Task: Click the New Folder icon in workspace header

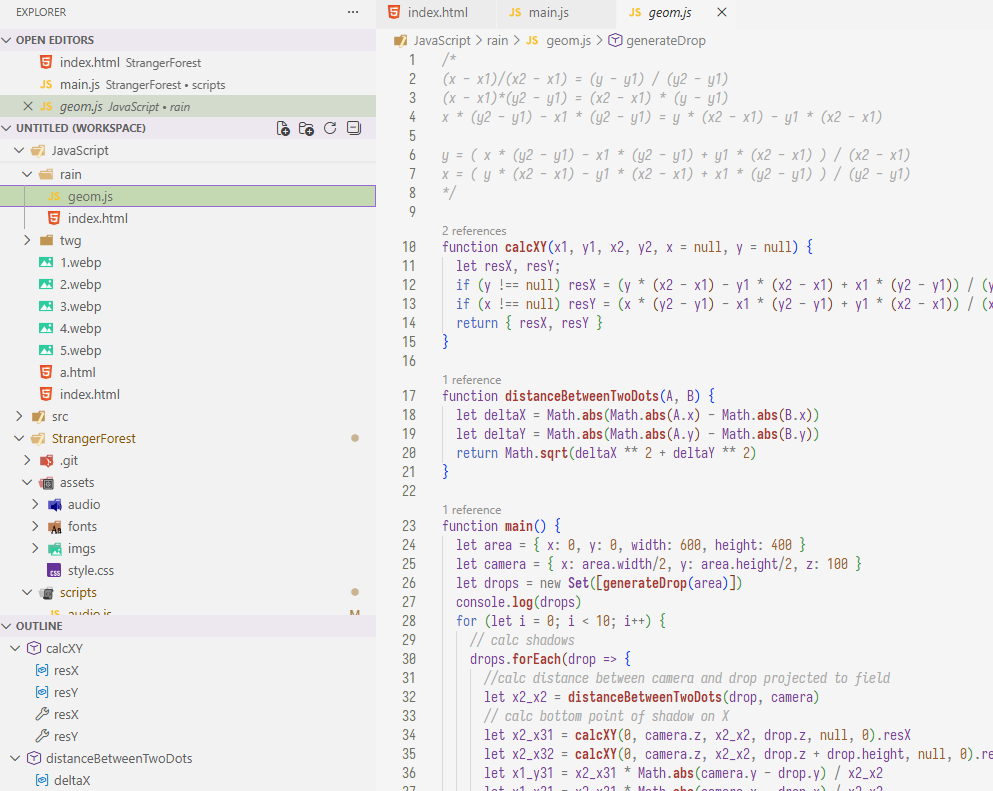Action: click(307, 129)
